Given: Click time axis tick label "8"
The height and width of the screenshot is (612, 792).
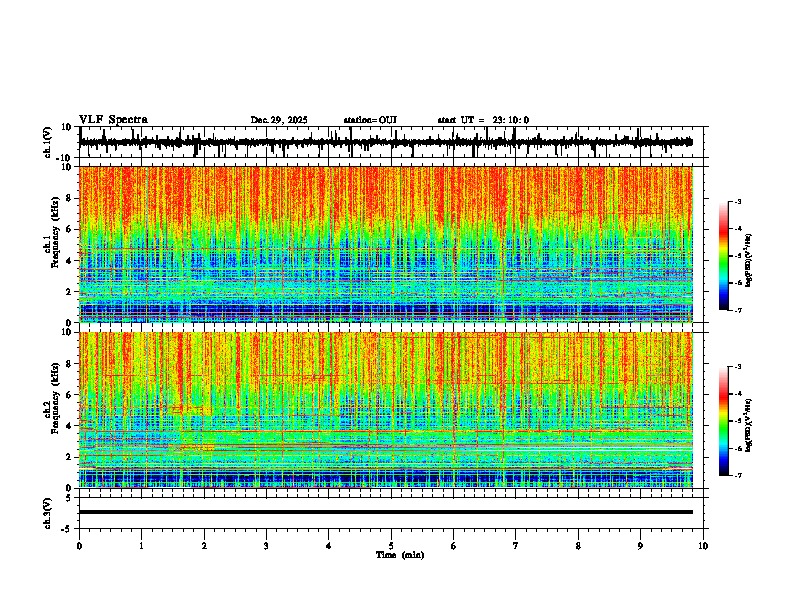Looking at the screenshot, I should 578,546.
